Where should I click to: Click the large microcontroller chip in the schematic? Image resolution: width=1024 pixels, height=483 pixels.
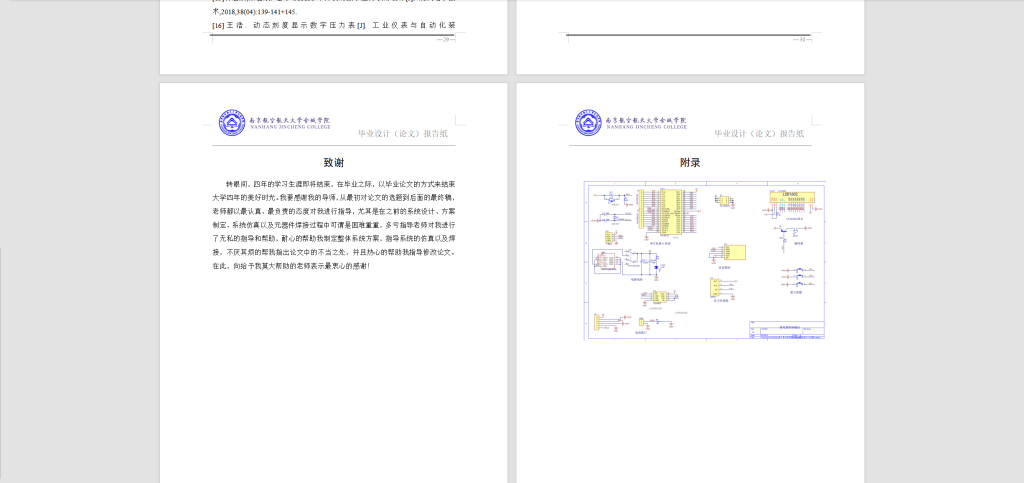click(671, 211)
